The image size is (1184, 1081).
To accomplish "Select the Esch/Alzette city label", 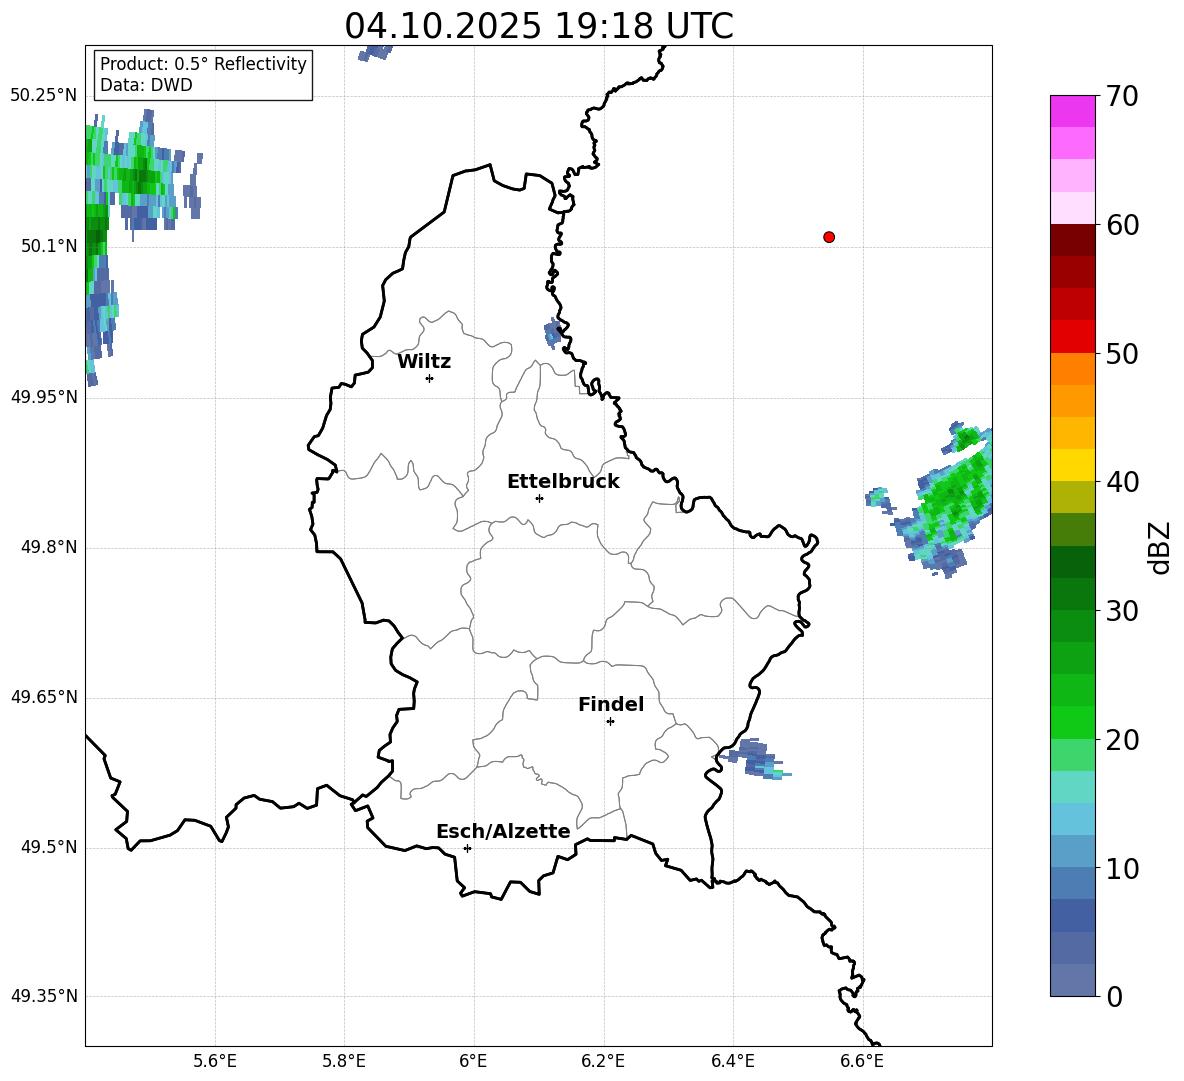I will [504, 831].
